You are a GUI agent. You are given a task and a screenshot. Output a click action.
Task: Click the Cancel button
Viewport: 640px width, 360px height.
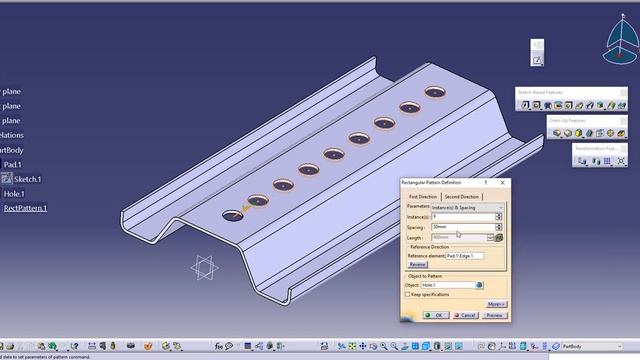pyautogui.click(x=465, y=315)
